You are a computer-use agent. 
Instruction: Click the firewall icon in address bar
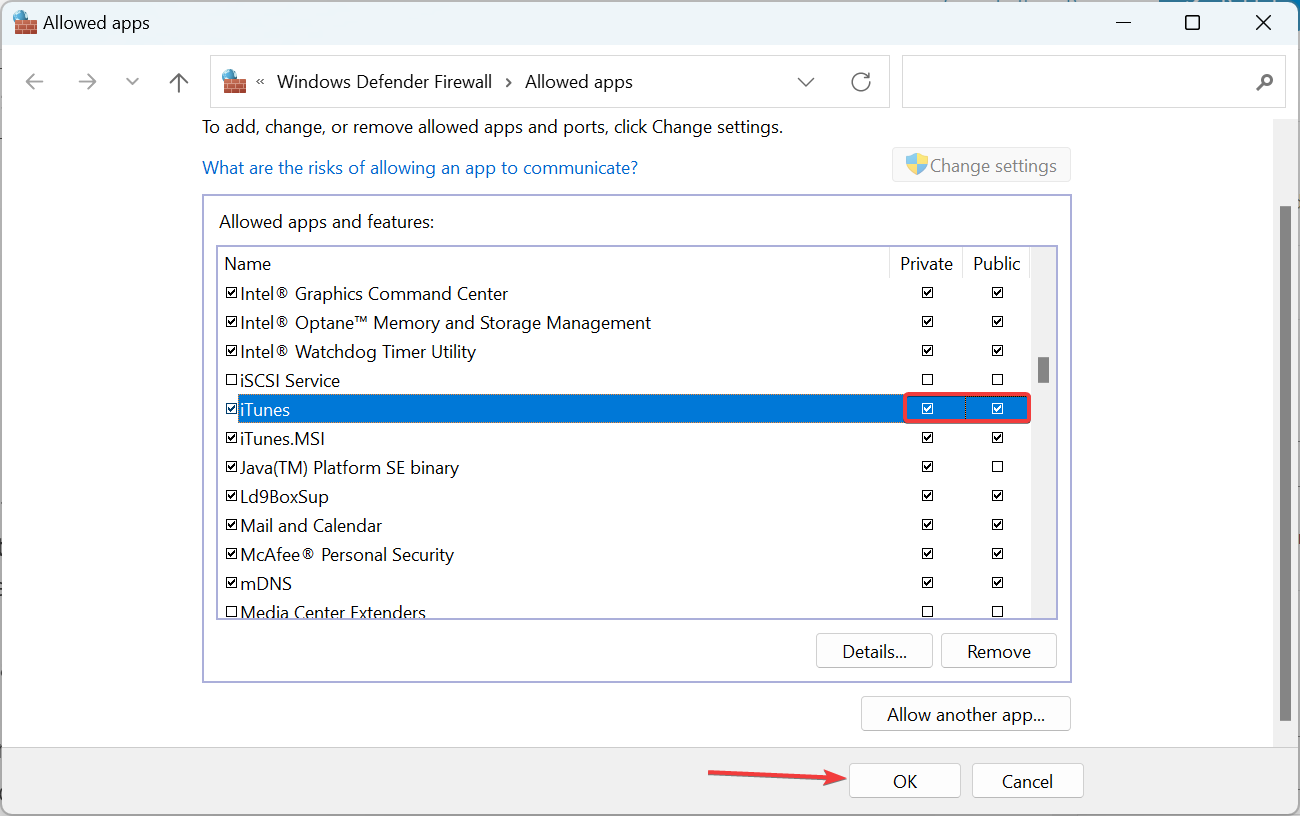point(234,82)
